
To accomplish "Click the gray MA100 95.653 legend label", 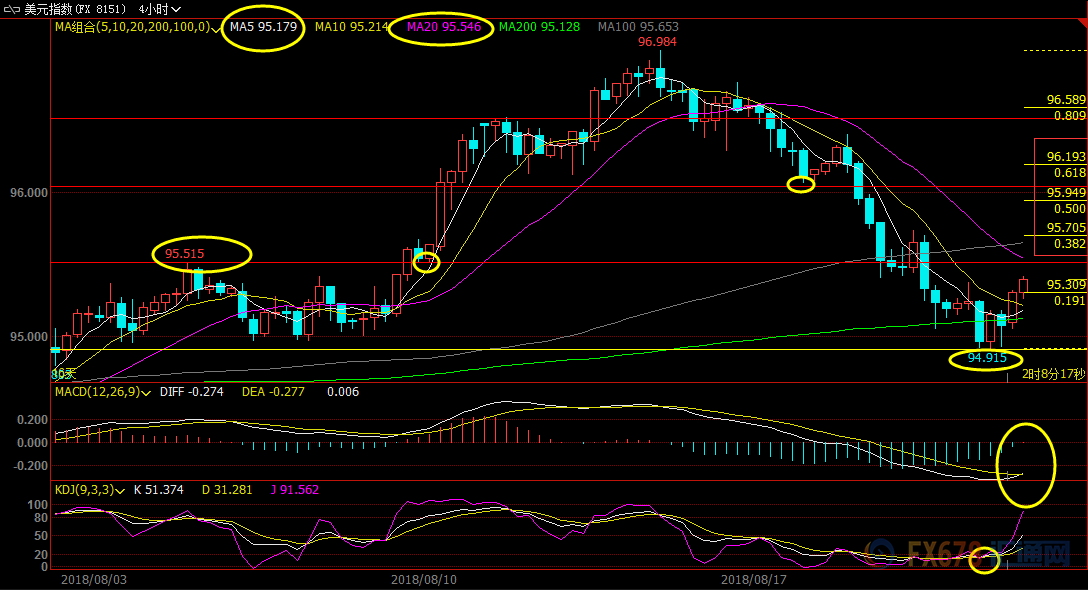I will tap(638, 27).
